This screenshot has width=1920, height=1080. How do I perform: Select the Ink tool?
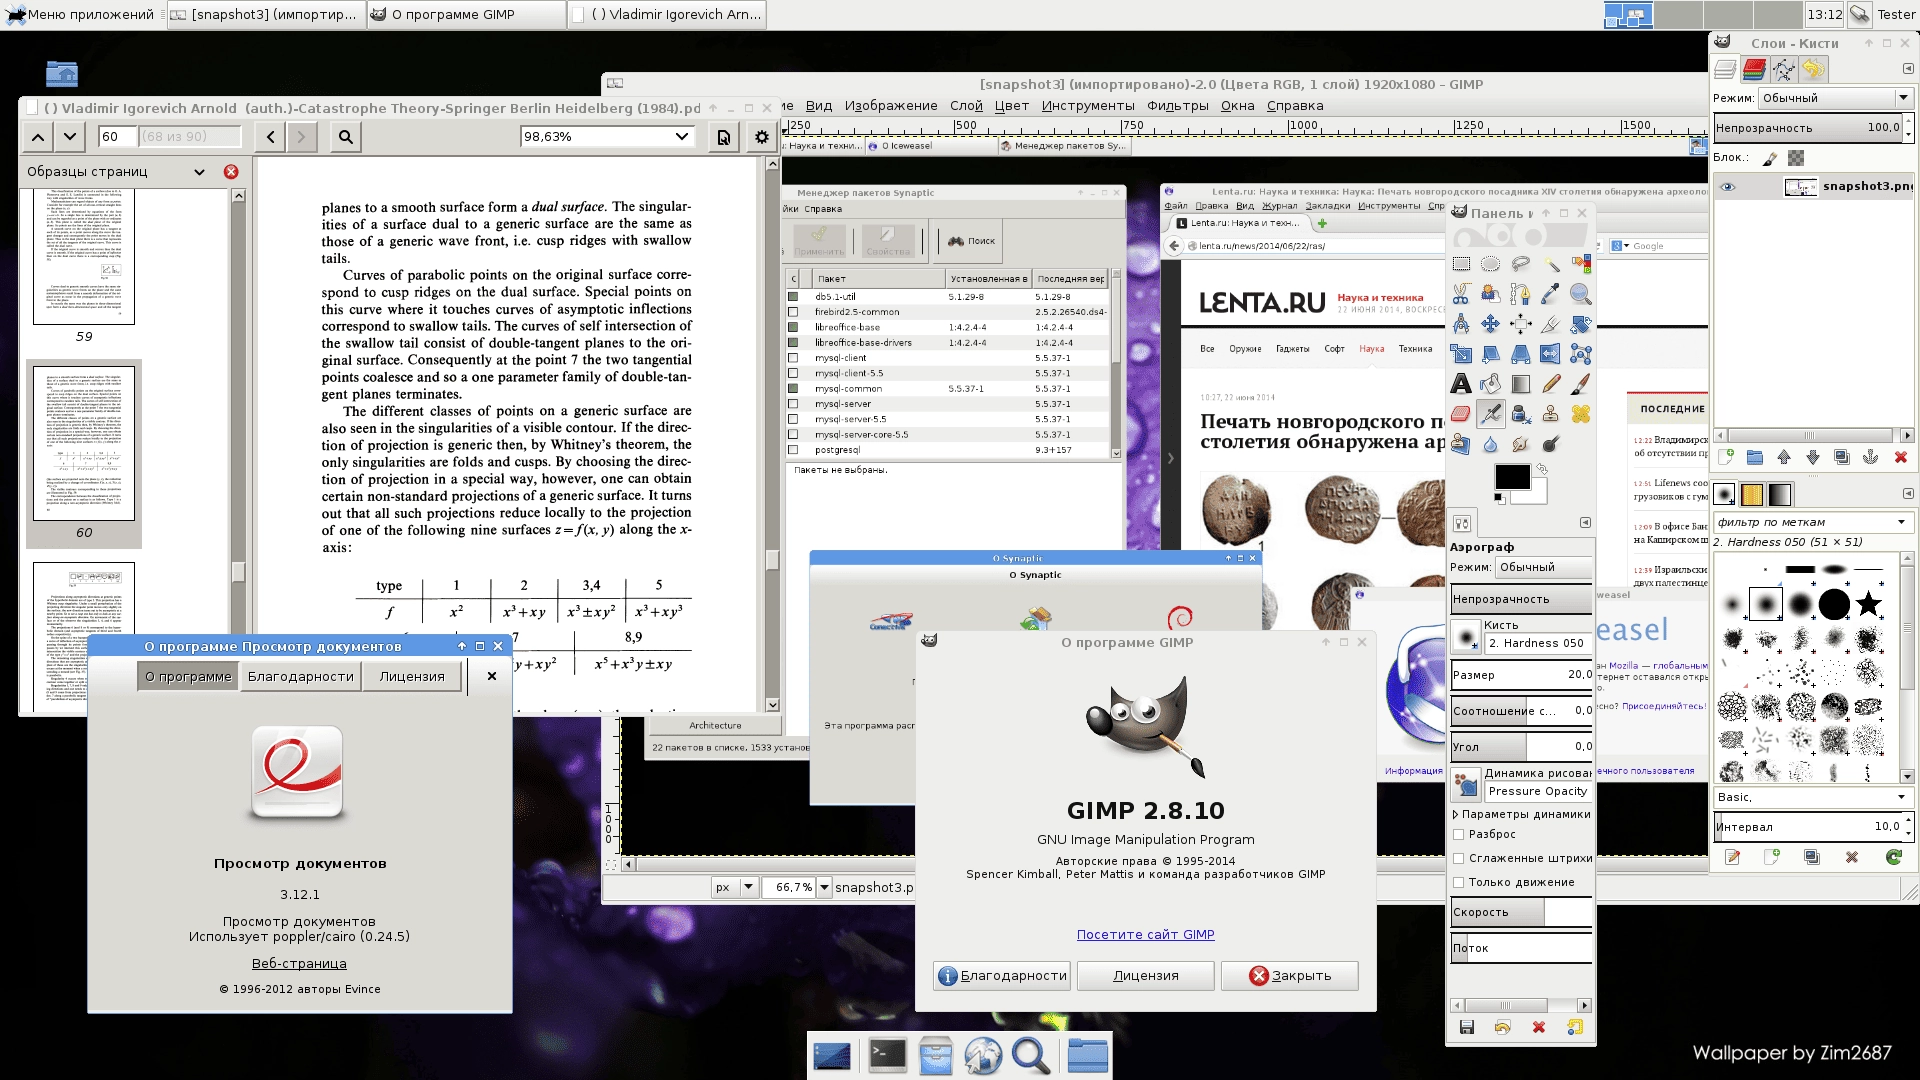(x=1521, y=414)
